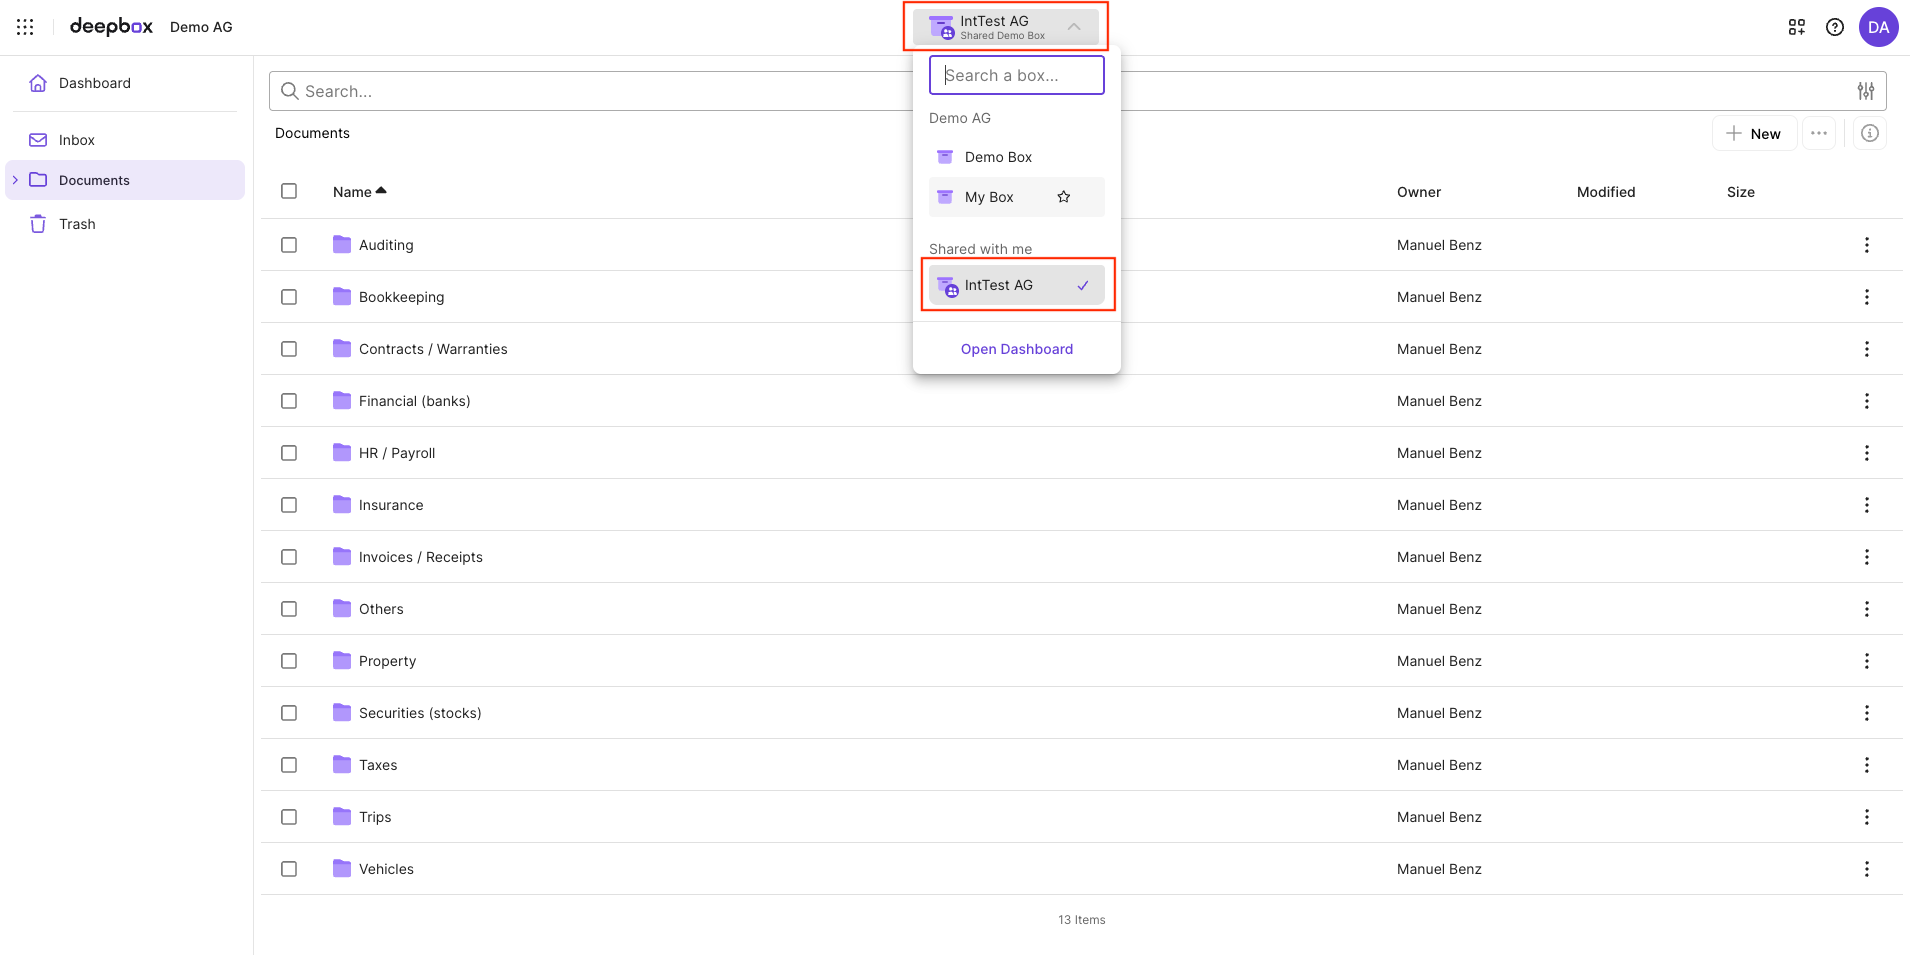Sort by Name column header
The width and height of the screenshot is (1910, 955).
pos(353,192)
